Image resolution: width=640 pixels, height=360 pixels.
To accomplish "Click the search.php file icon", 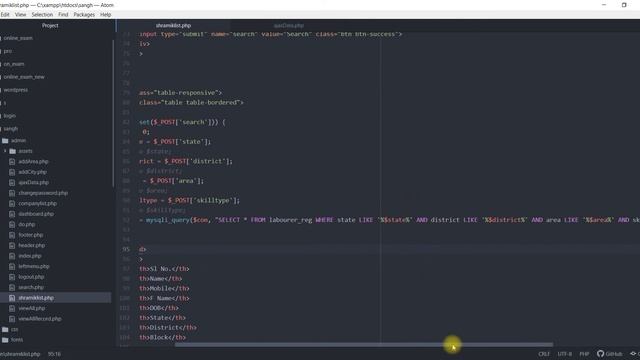I will pyautogui.click(x=12, y=287).
